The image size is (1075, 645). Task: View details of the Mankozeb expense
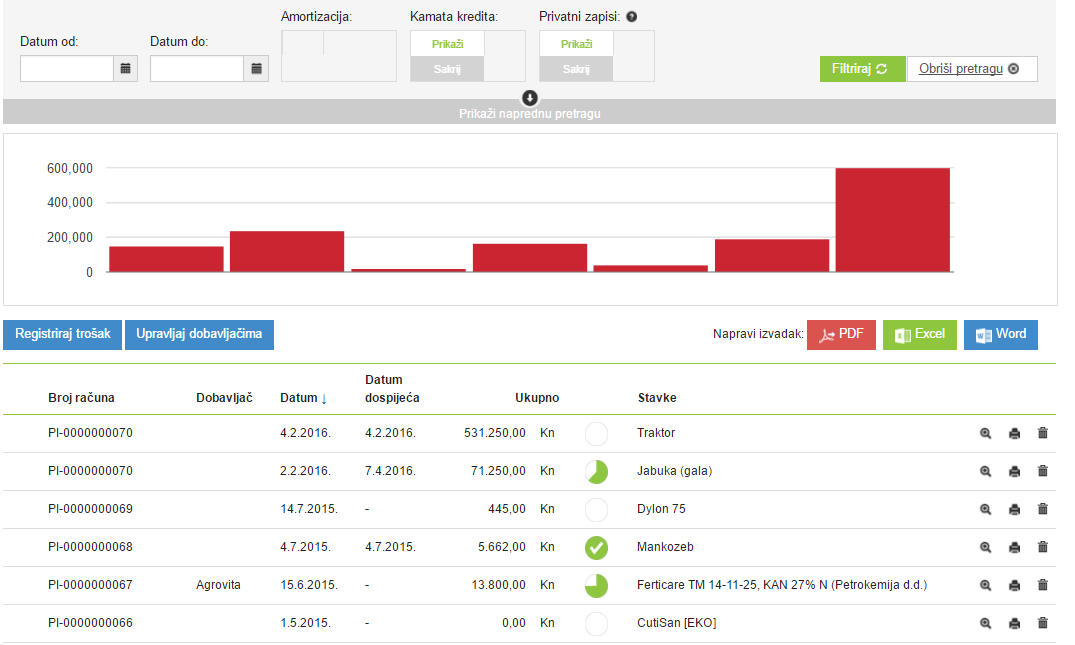[985, 547]
